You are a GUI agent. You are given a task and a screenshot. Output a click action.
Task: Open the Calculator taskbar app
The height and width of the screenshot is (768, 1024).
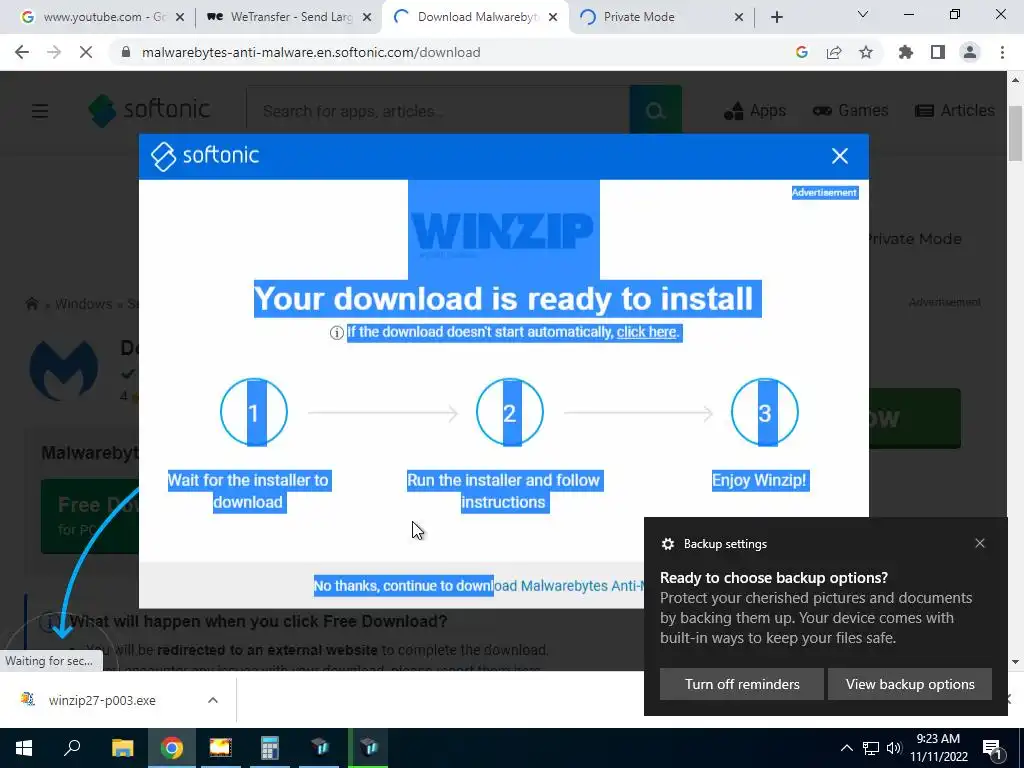pyautogui.click(x=270, y=748)
